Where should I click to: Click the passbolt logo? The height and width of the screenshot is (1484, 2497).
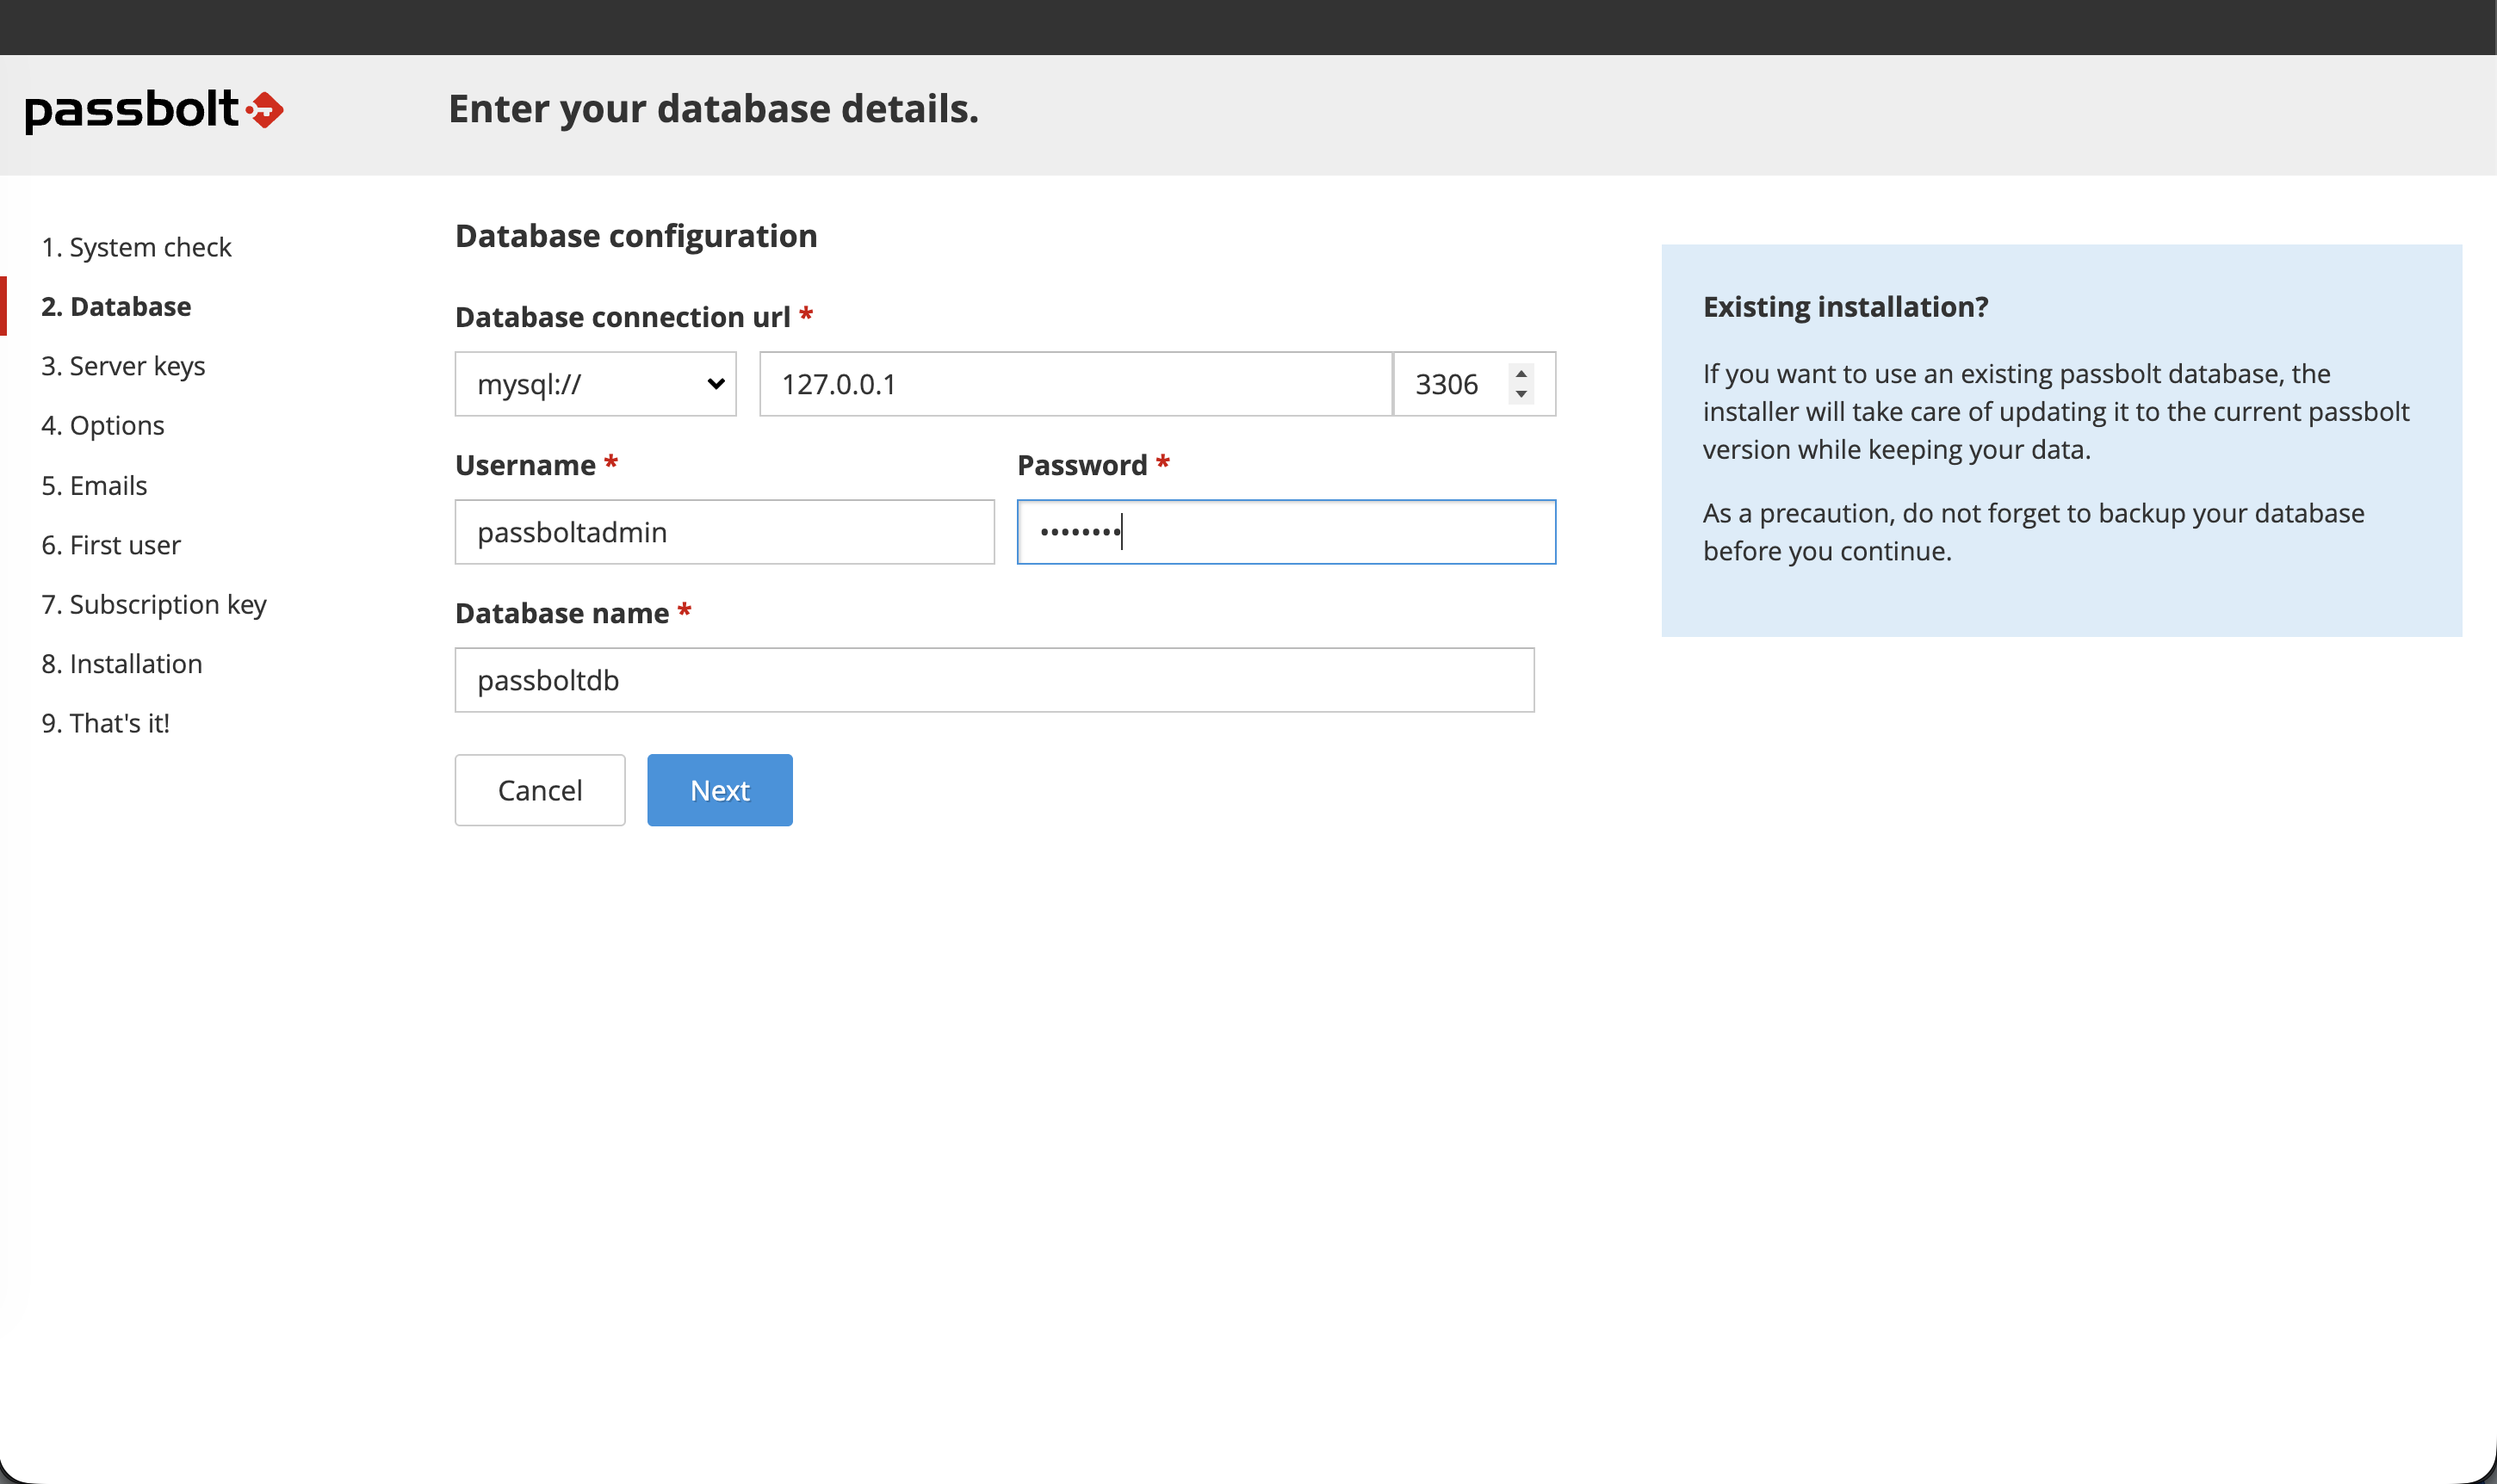(x=155, y=110)
